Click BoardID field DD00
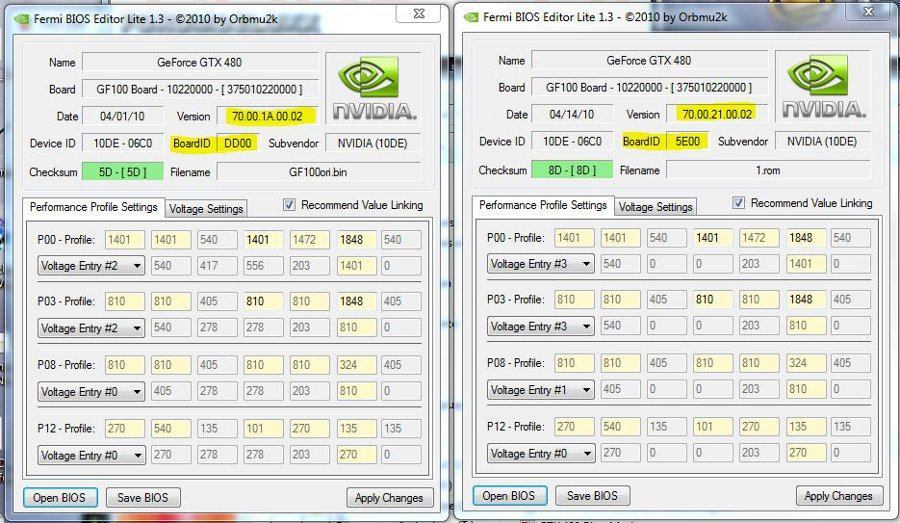This screenshot has width=900, height=523. click(x=238, y=143)
